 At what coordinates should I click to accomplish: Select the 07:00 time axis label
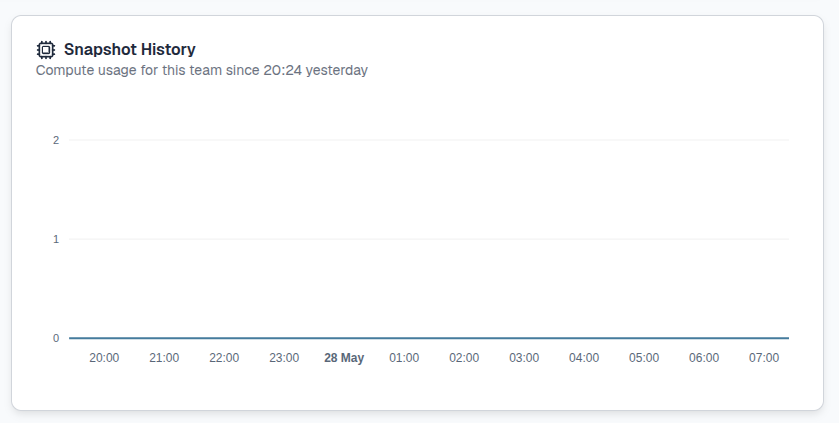[764, 358]
